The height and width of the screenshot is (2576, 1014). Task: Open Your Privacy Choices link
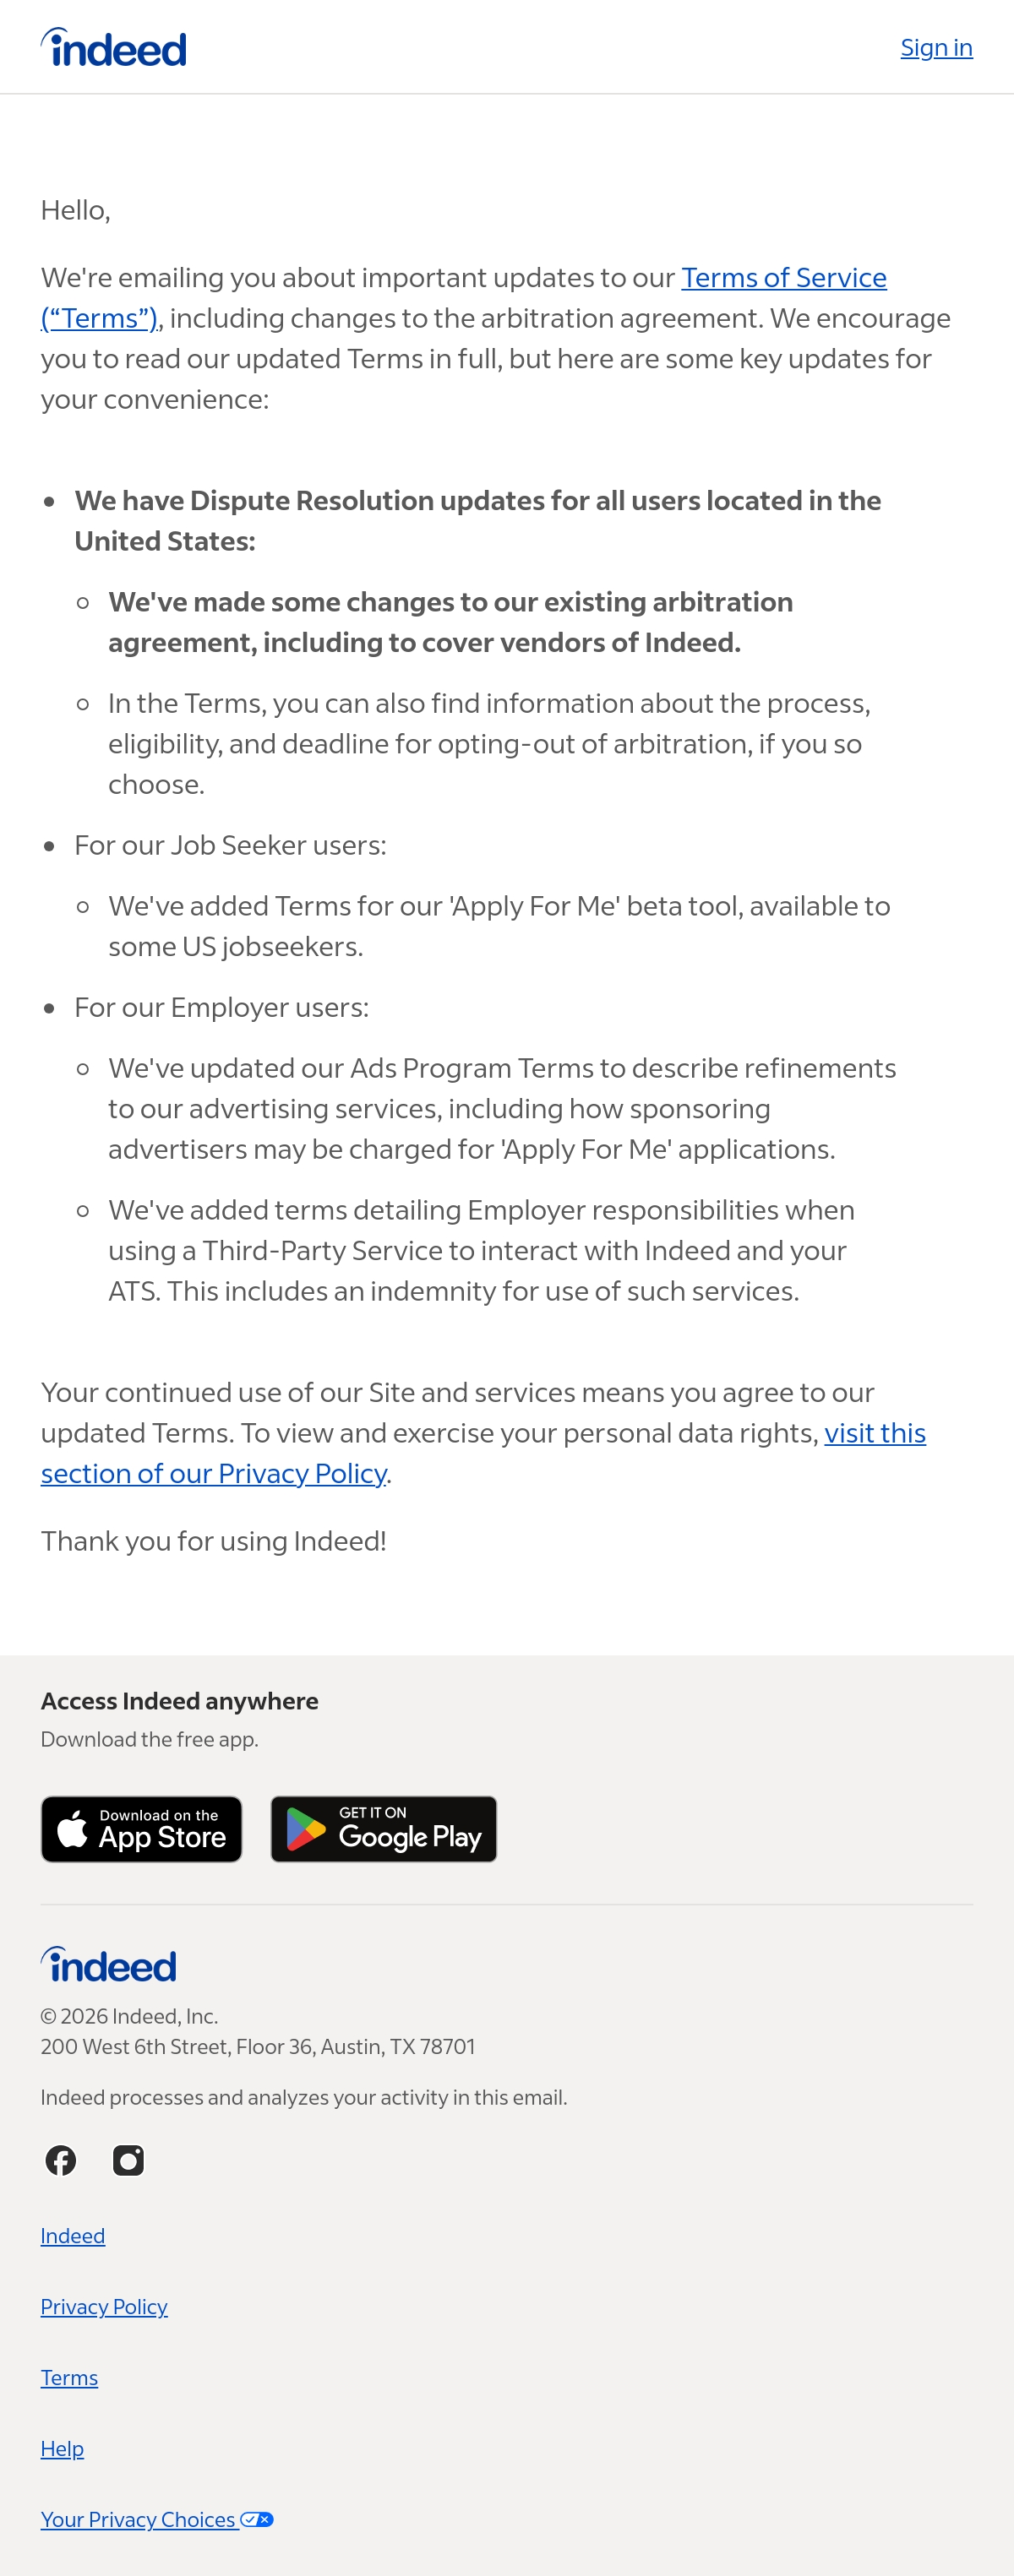157,2520
